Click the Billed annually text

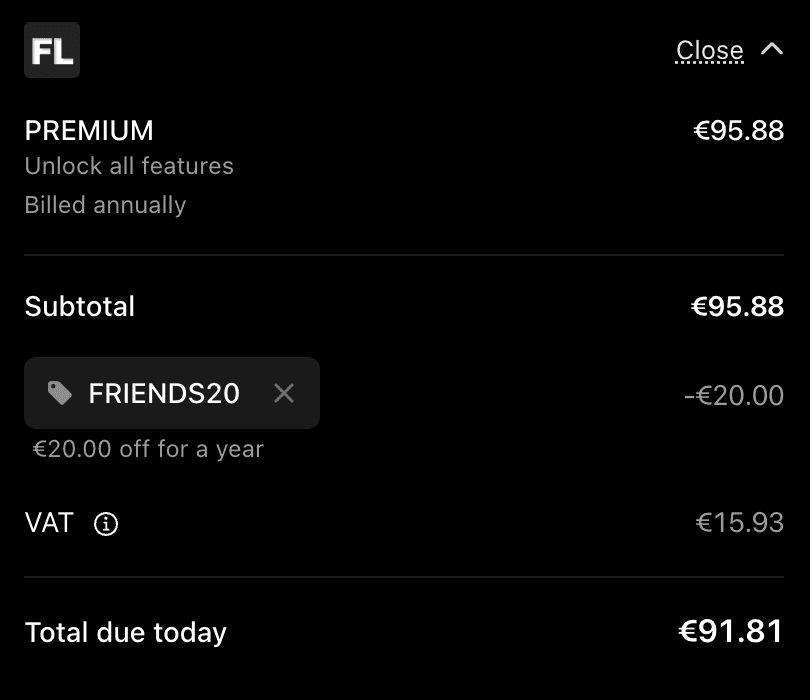(105, 205)
